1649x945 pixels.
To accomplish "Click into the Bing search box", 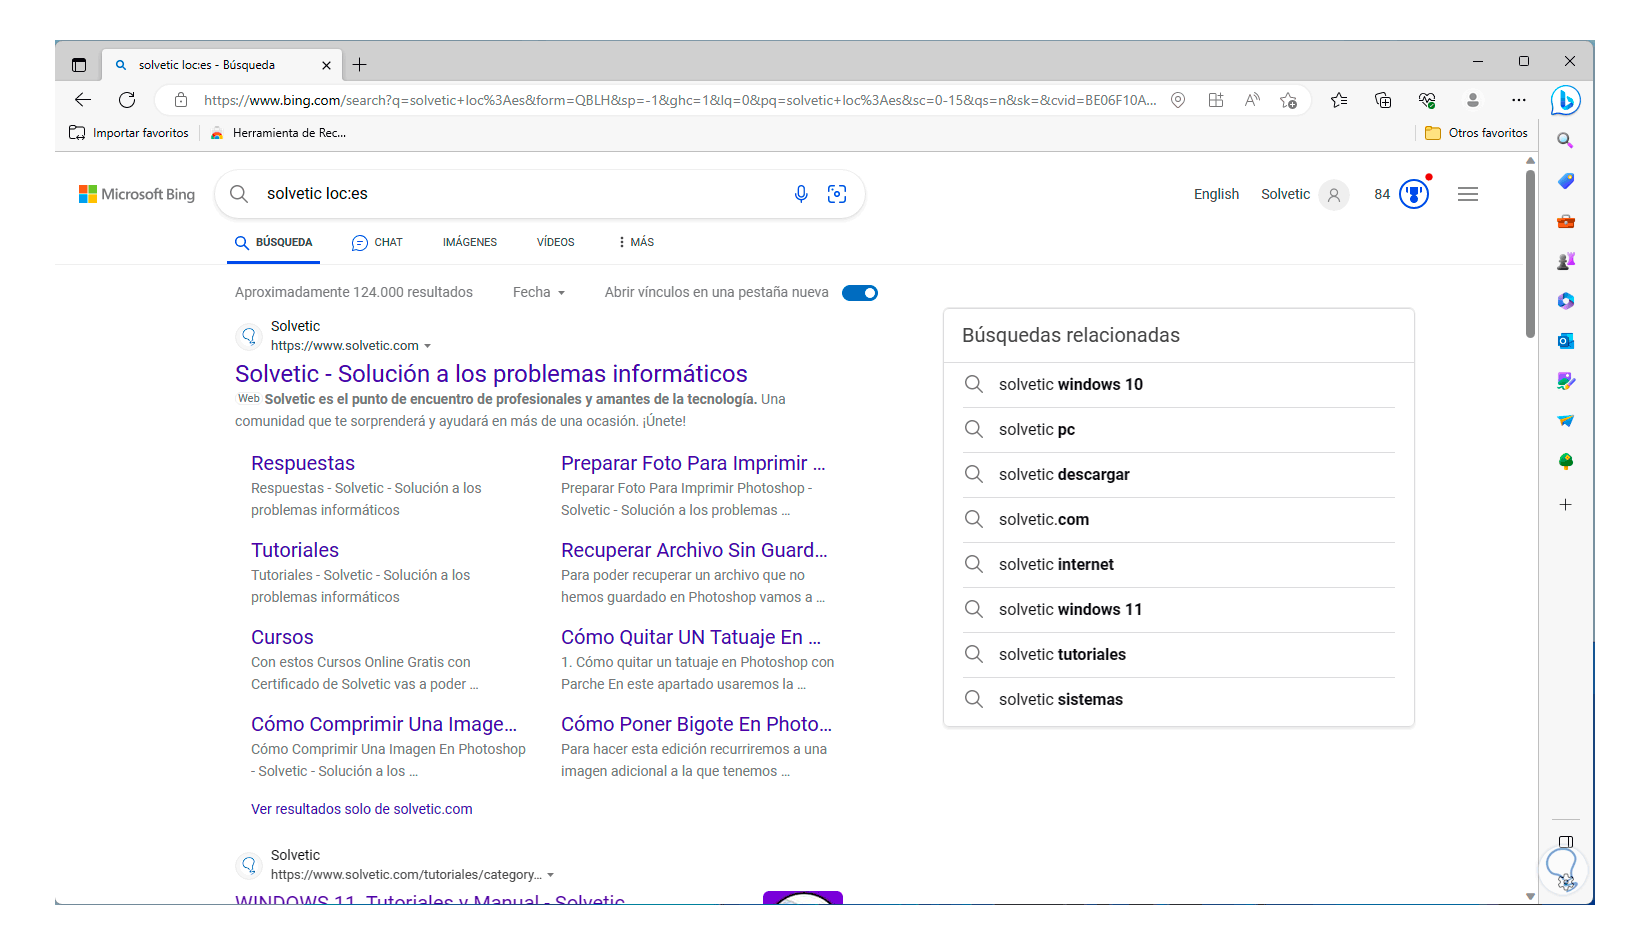I will click(x=520, y=194).
